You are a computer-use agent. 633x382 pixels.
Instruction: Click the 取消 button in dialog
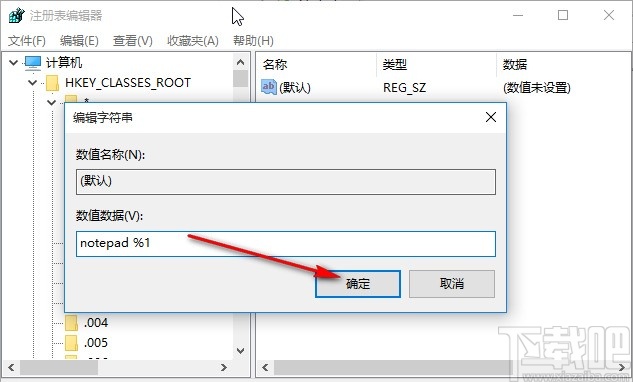[x=452, y=284]
